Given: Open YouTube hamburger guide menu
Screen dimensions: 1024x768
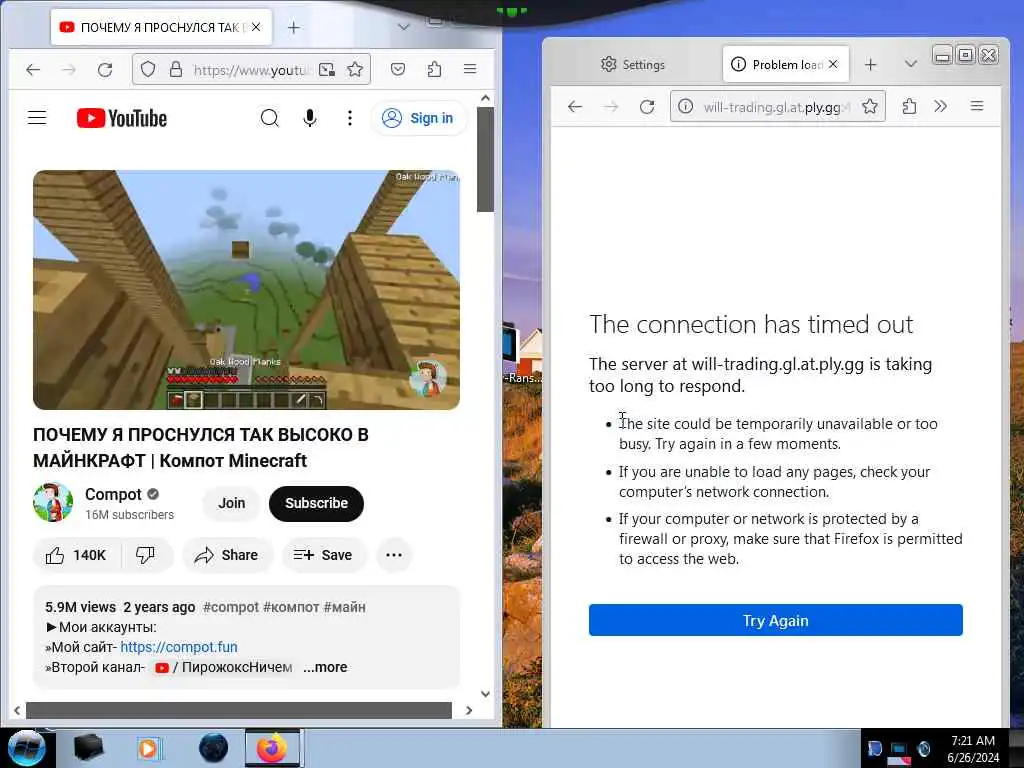Looking at the screenshot, I should (x=37, y=118).
